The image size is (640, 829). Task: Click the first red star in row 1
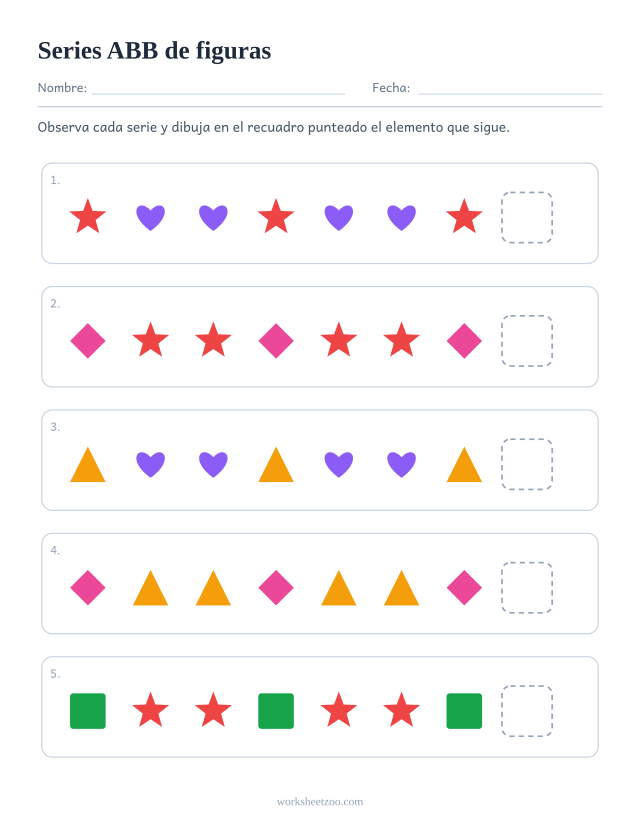click(88, 217)
